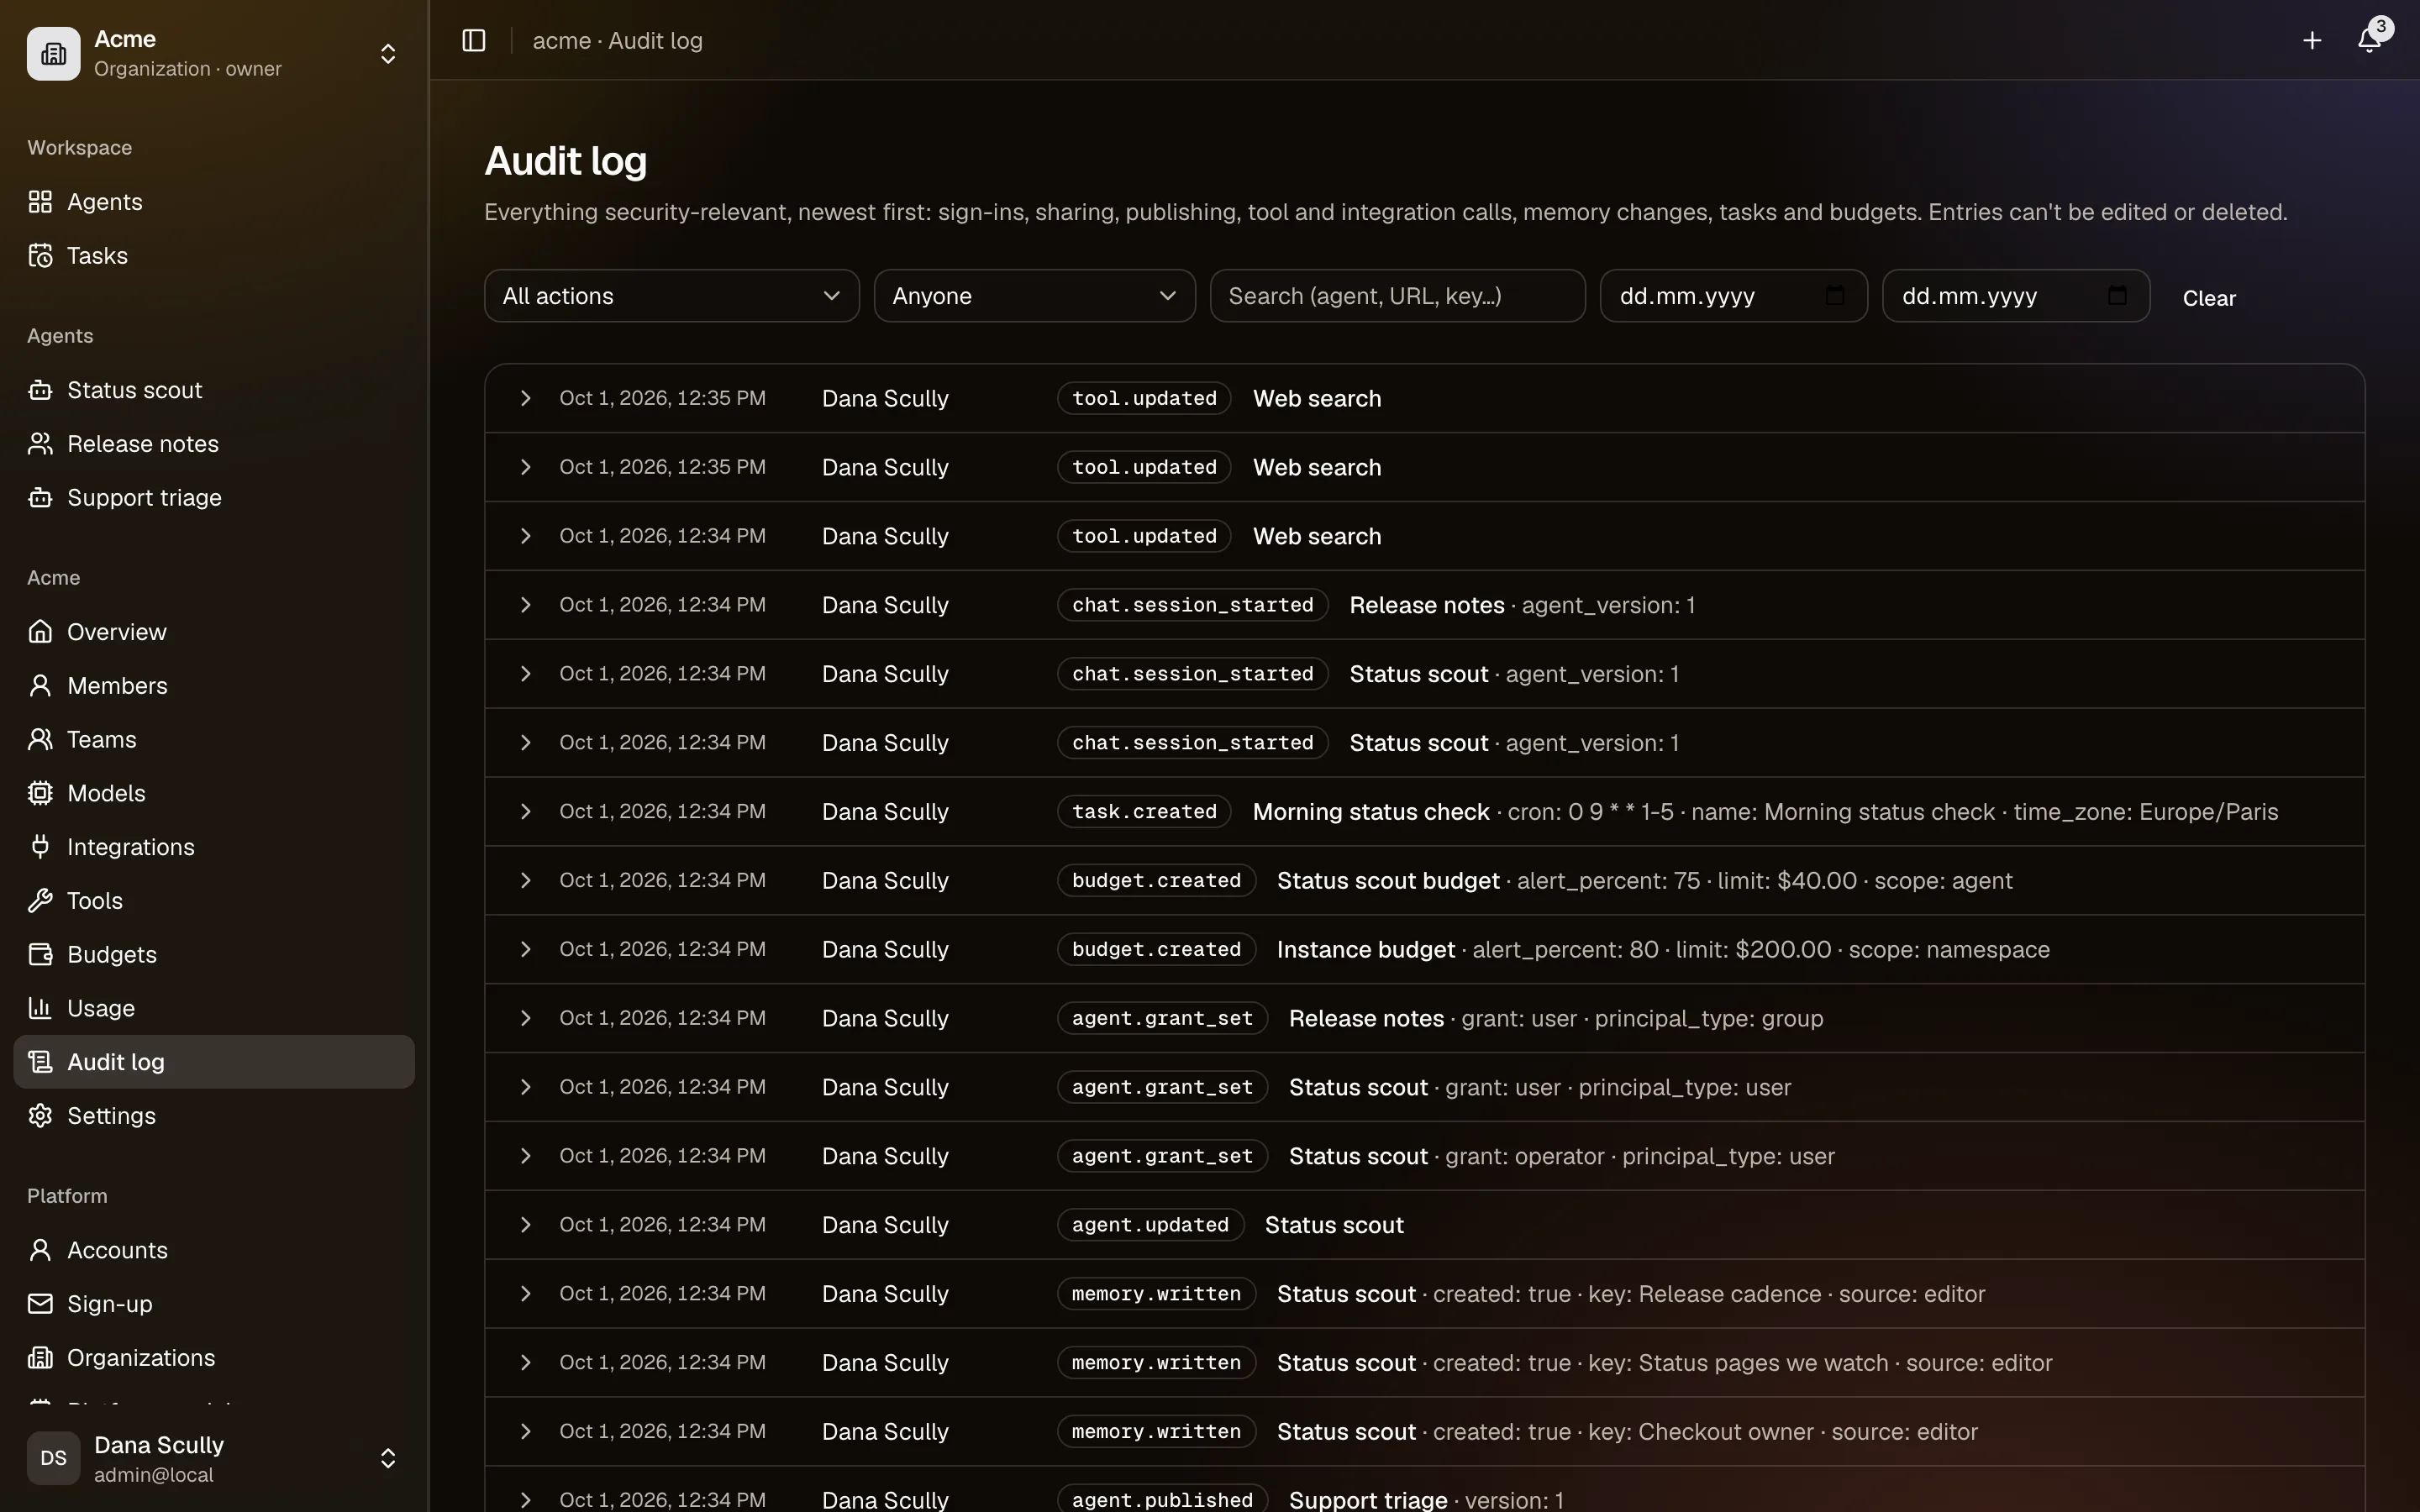This screenshot has height=1512, width=2420.
Task: Open Support triage agent in sidebar
Action: [x=214, y=498]
